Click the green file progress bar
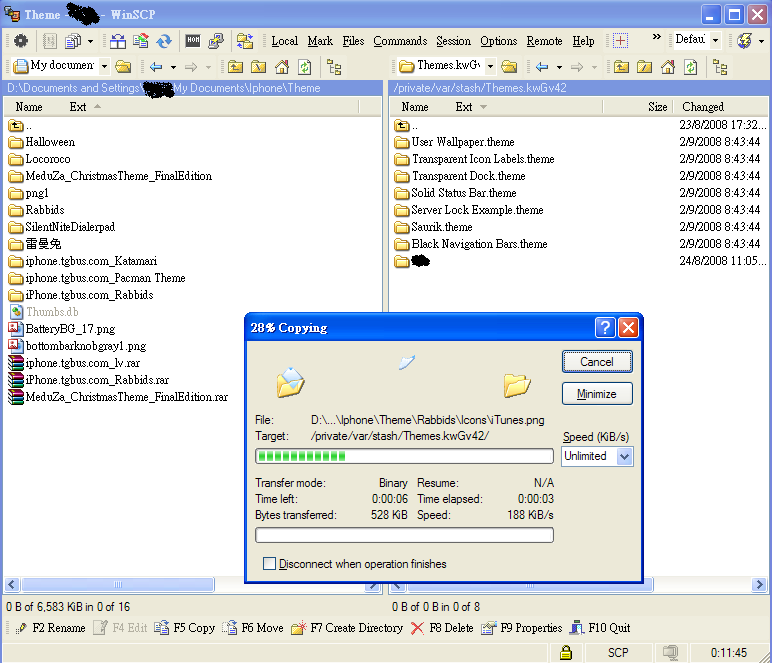 [x=405, y=456]
